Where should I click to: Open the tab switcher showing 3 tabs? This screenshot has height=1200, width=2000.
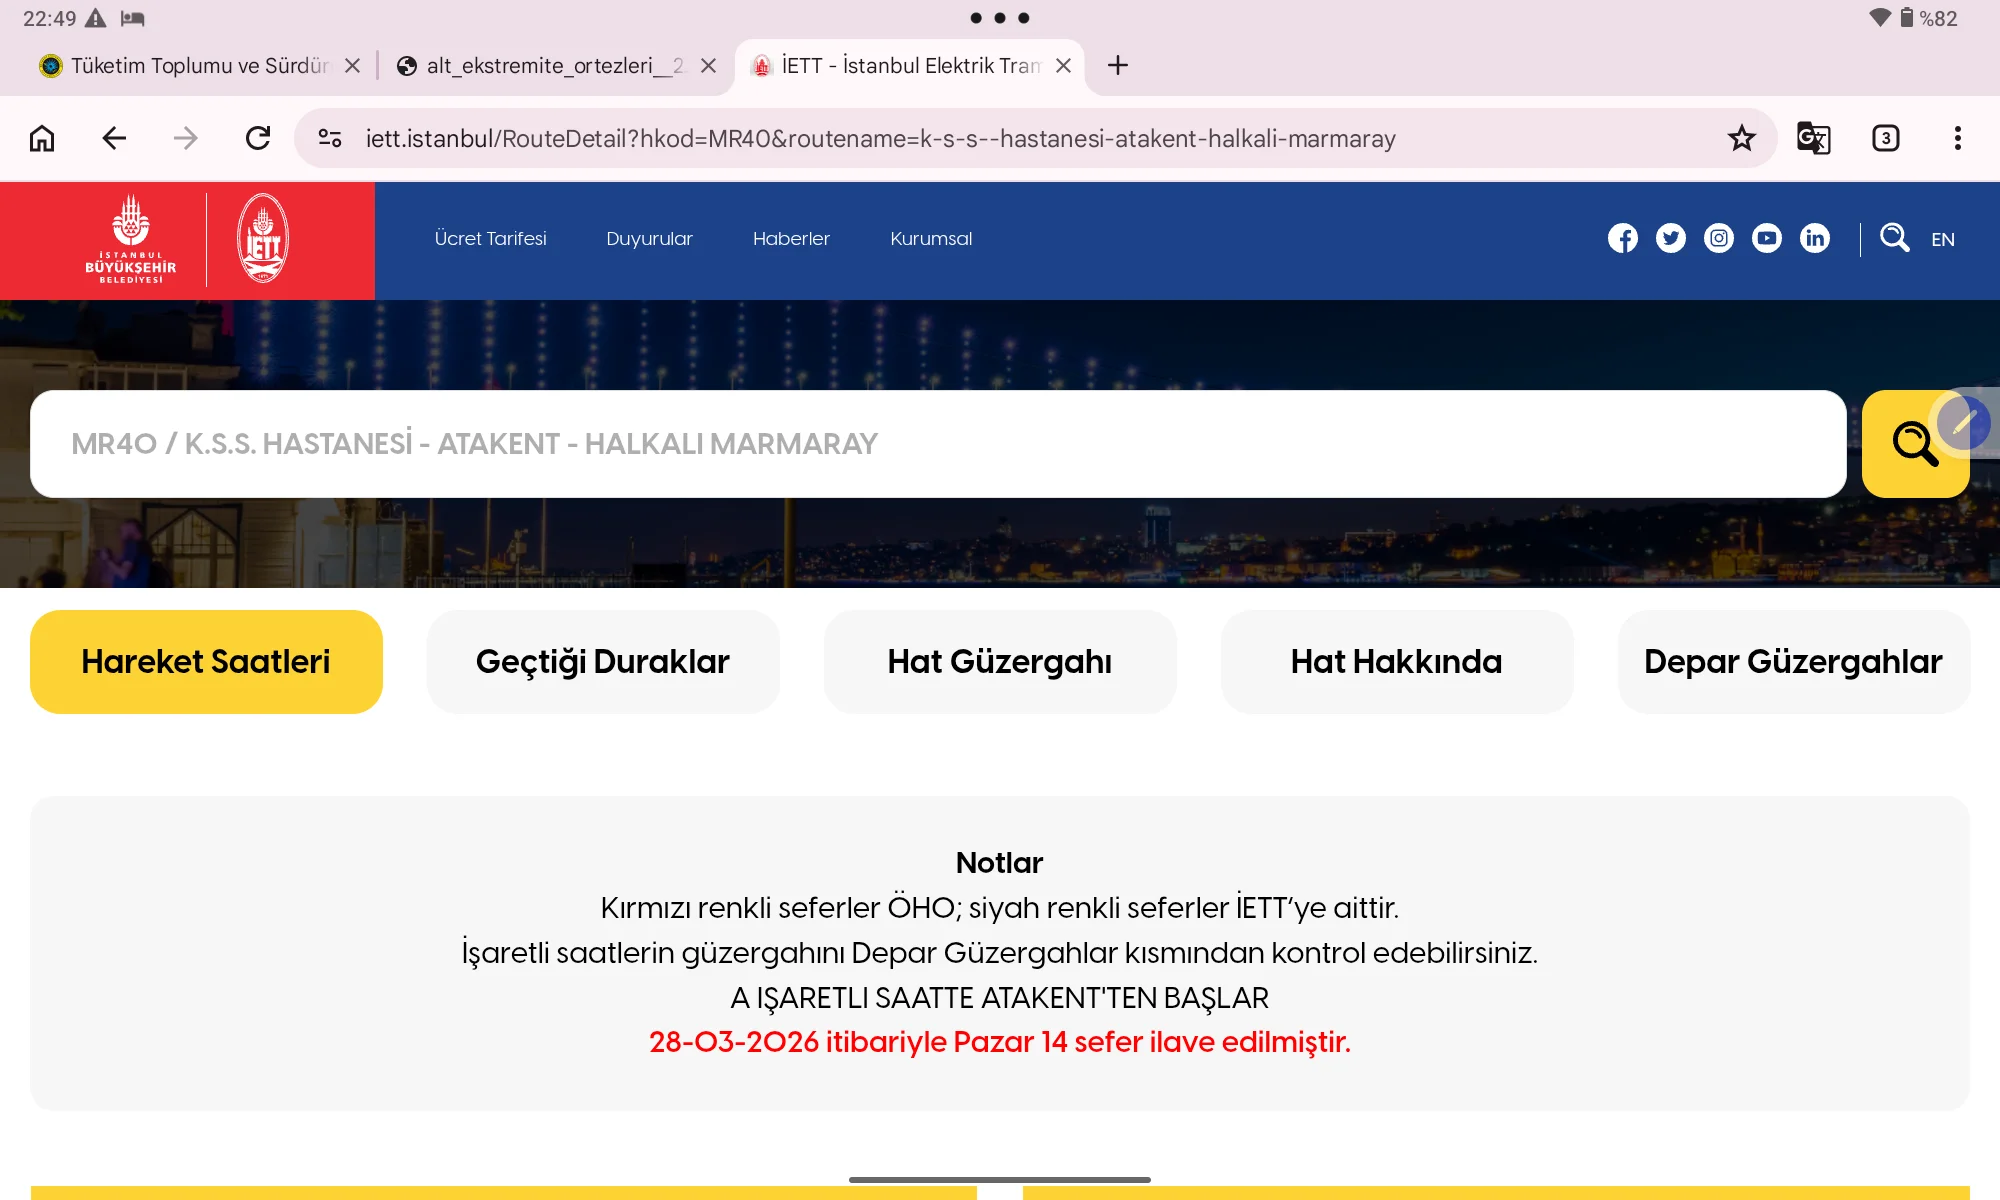[x=1886, y=138]
